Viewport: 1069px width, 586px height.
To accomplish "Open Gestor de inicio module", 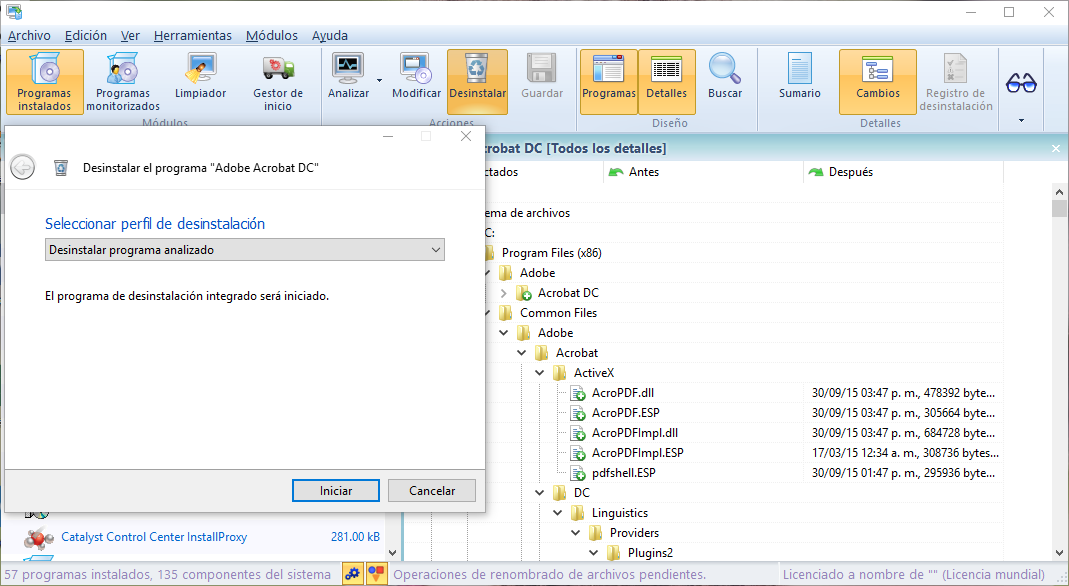I will click(x=277, y=82).
